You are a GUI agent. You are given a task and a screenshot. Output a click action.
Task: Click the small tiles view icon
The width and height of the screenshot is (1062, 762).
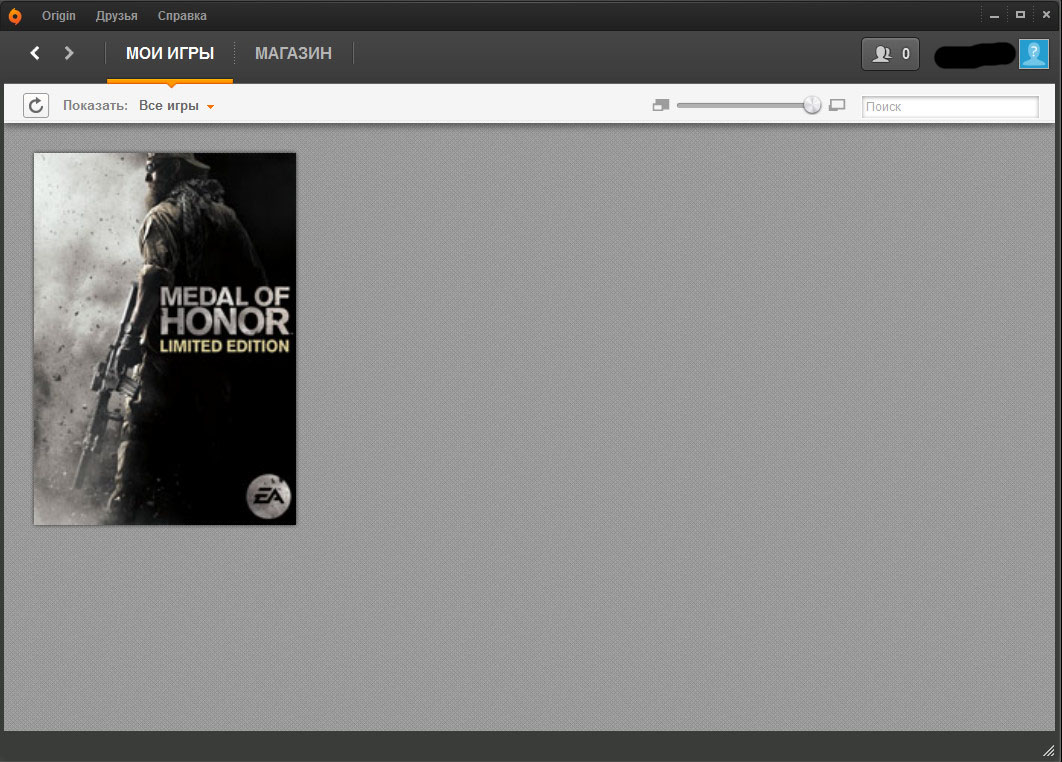tap(660, 105)
